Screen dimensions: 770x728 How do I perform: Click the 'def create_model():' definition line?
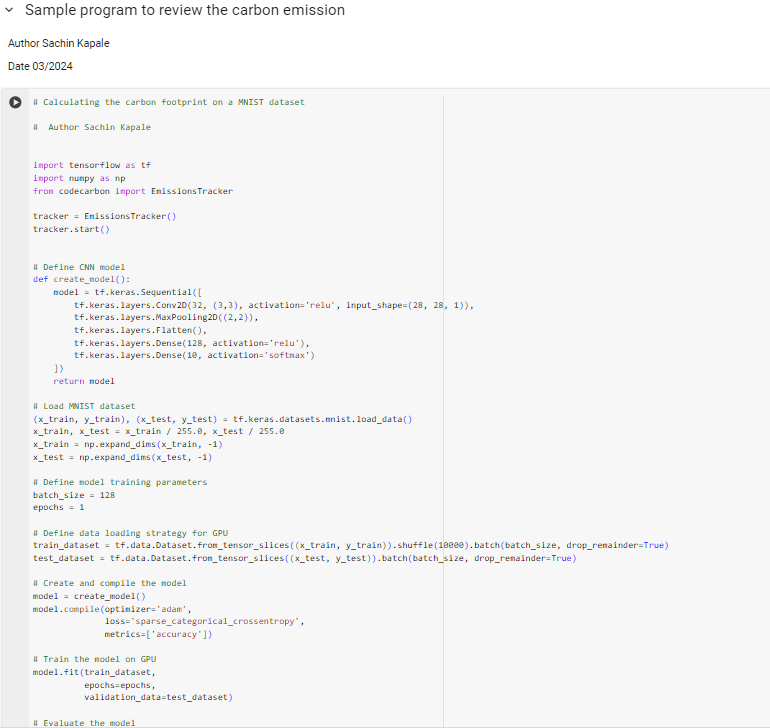point(81,280)
